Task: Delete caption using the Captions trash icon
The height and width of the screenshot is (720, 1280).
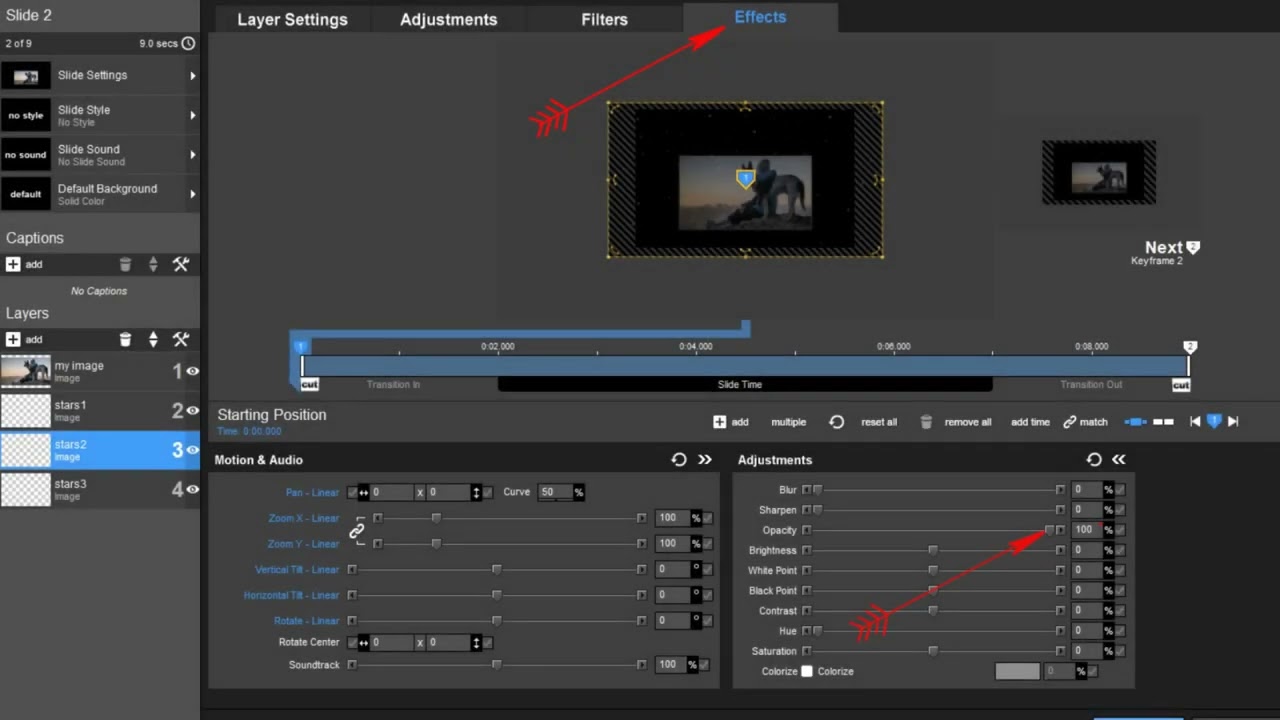Action: coord(125,264)
